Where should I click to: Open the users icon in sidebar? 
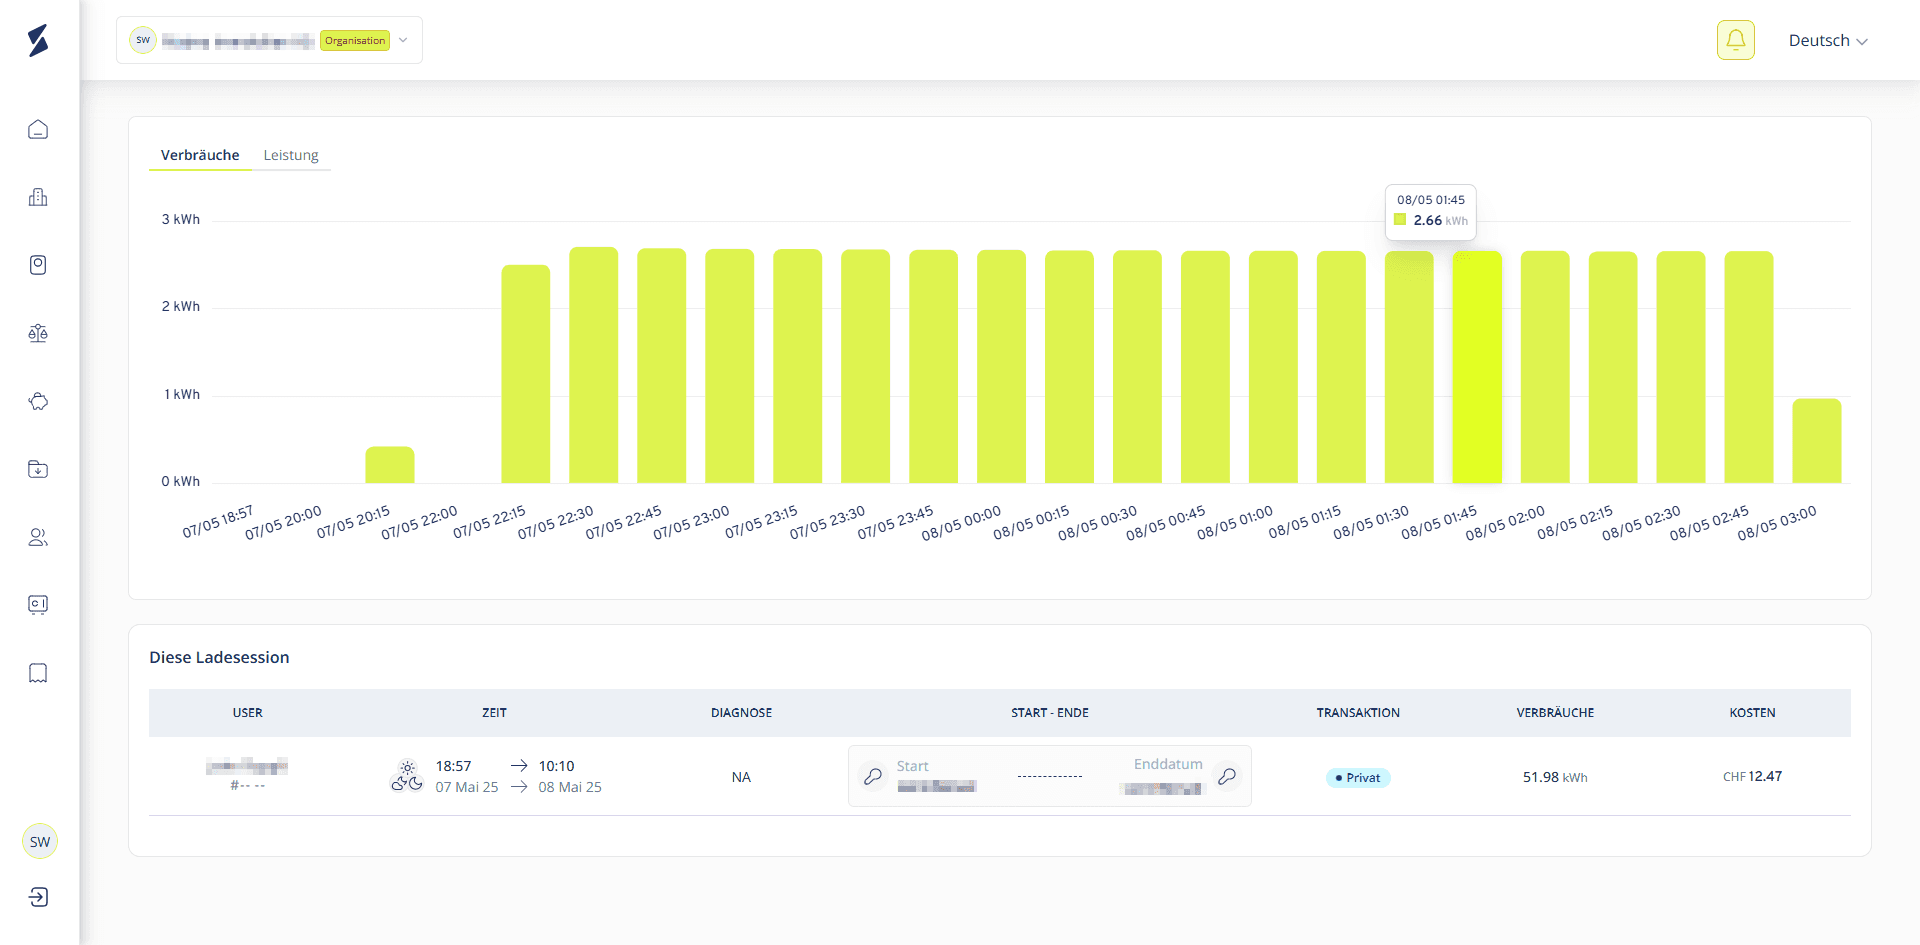[38, 537]
